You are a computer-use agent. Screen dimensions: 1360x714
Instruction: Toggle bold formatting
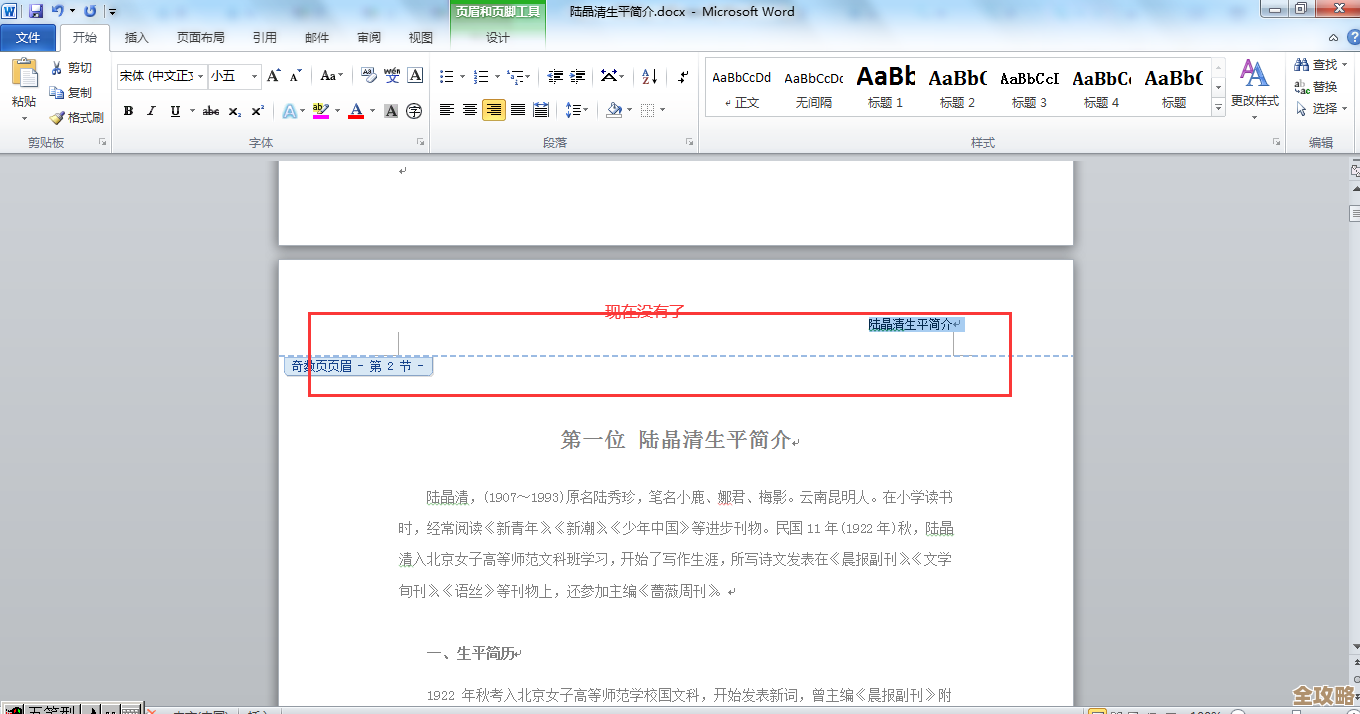[x=128, y=111]
